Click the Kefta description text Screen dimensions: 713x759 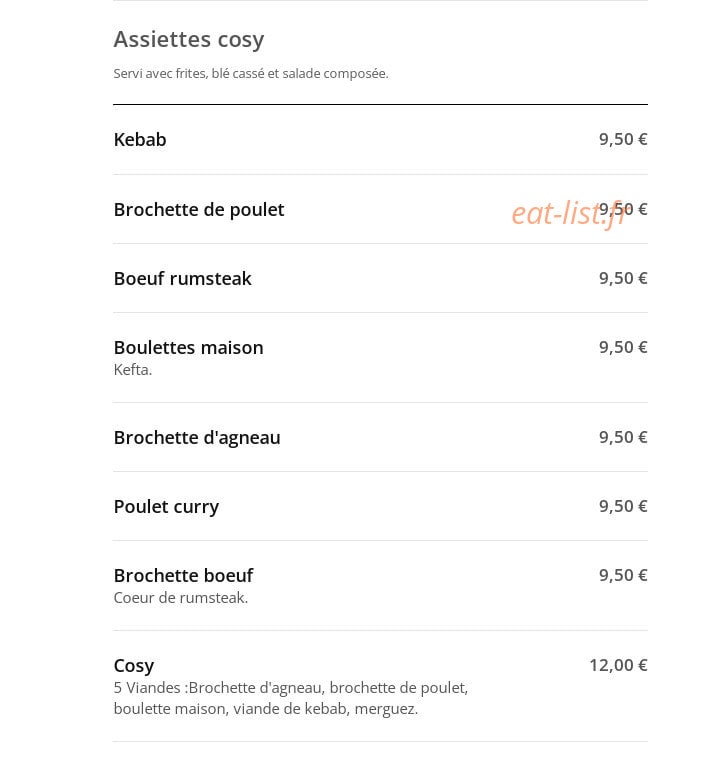click(x=133, y=370)
